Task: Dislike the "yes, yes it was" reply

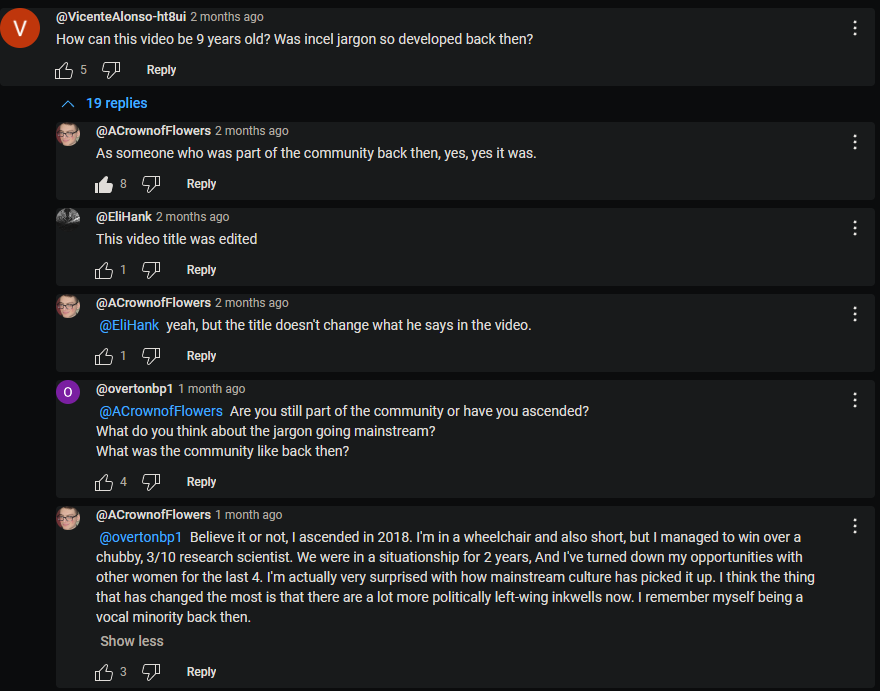Action: (151, 184)
